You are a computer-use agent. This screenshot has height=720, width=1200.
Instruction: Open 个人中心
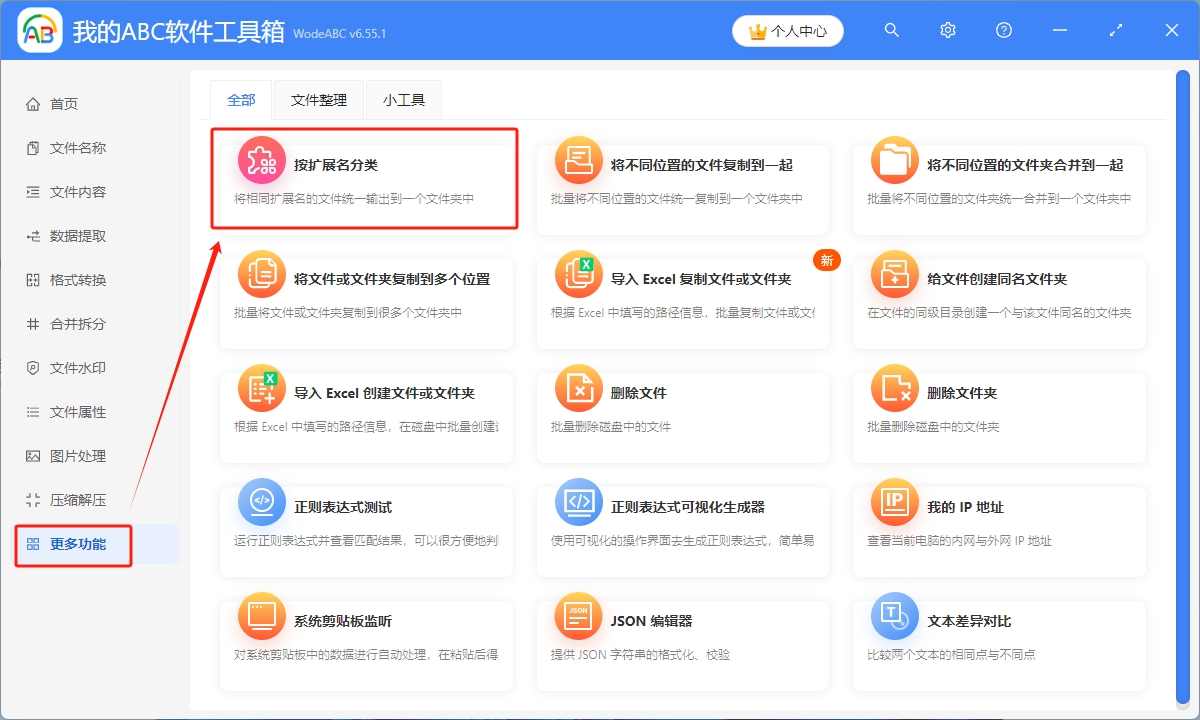pos(788,30)
